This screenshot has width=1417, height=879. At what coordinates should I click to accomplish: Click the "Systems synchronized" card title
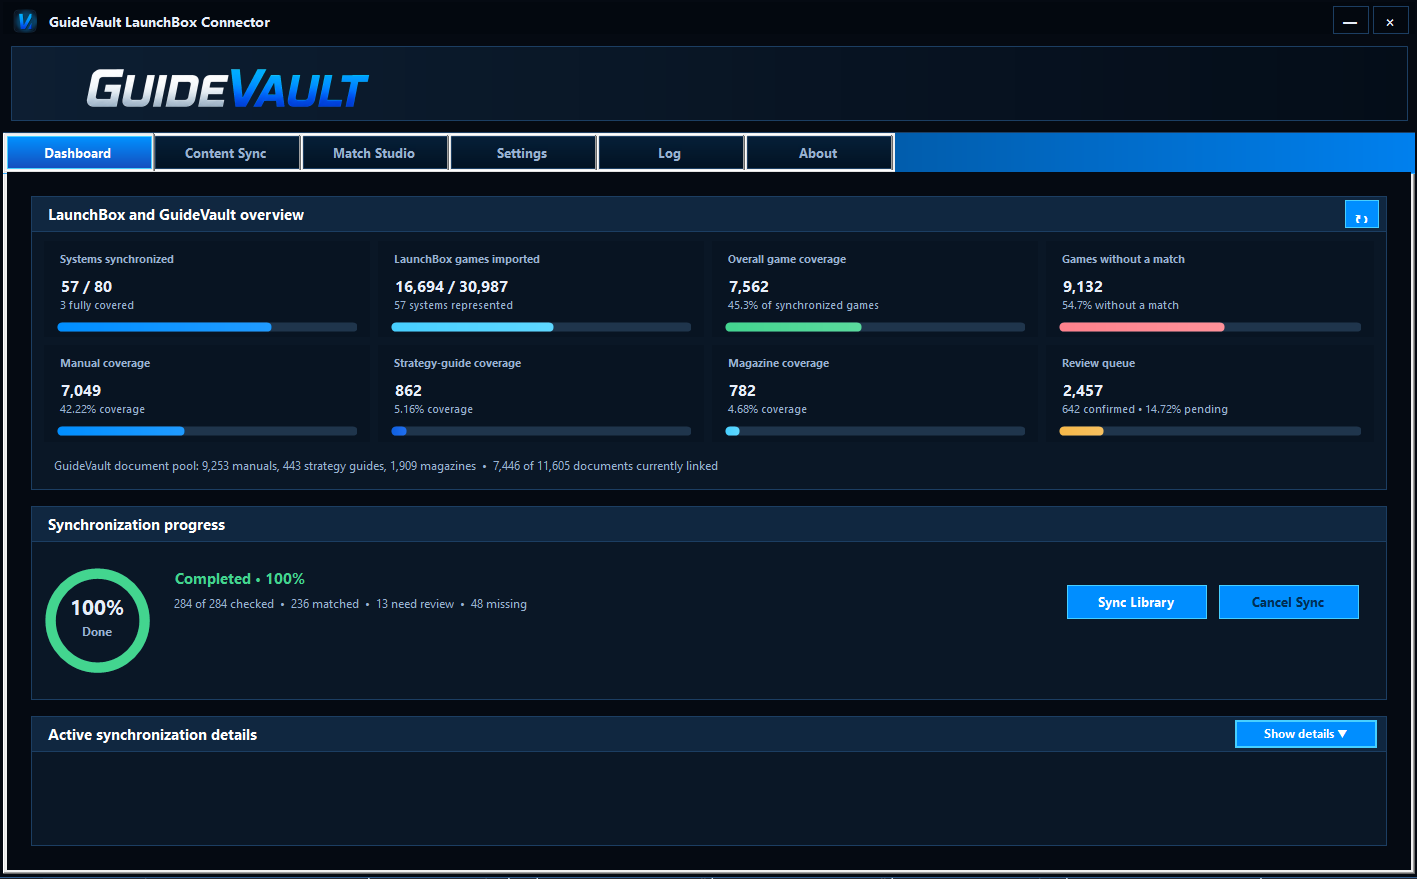tap(117, 259)
